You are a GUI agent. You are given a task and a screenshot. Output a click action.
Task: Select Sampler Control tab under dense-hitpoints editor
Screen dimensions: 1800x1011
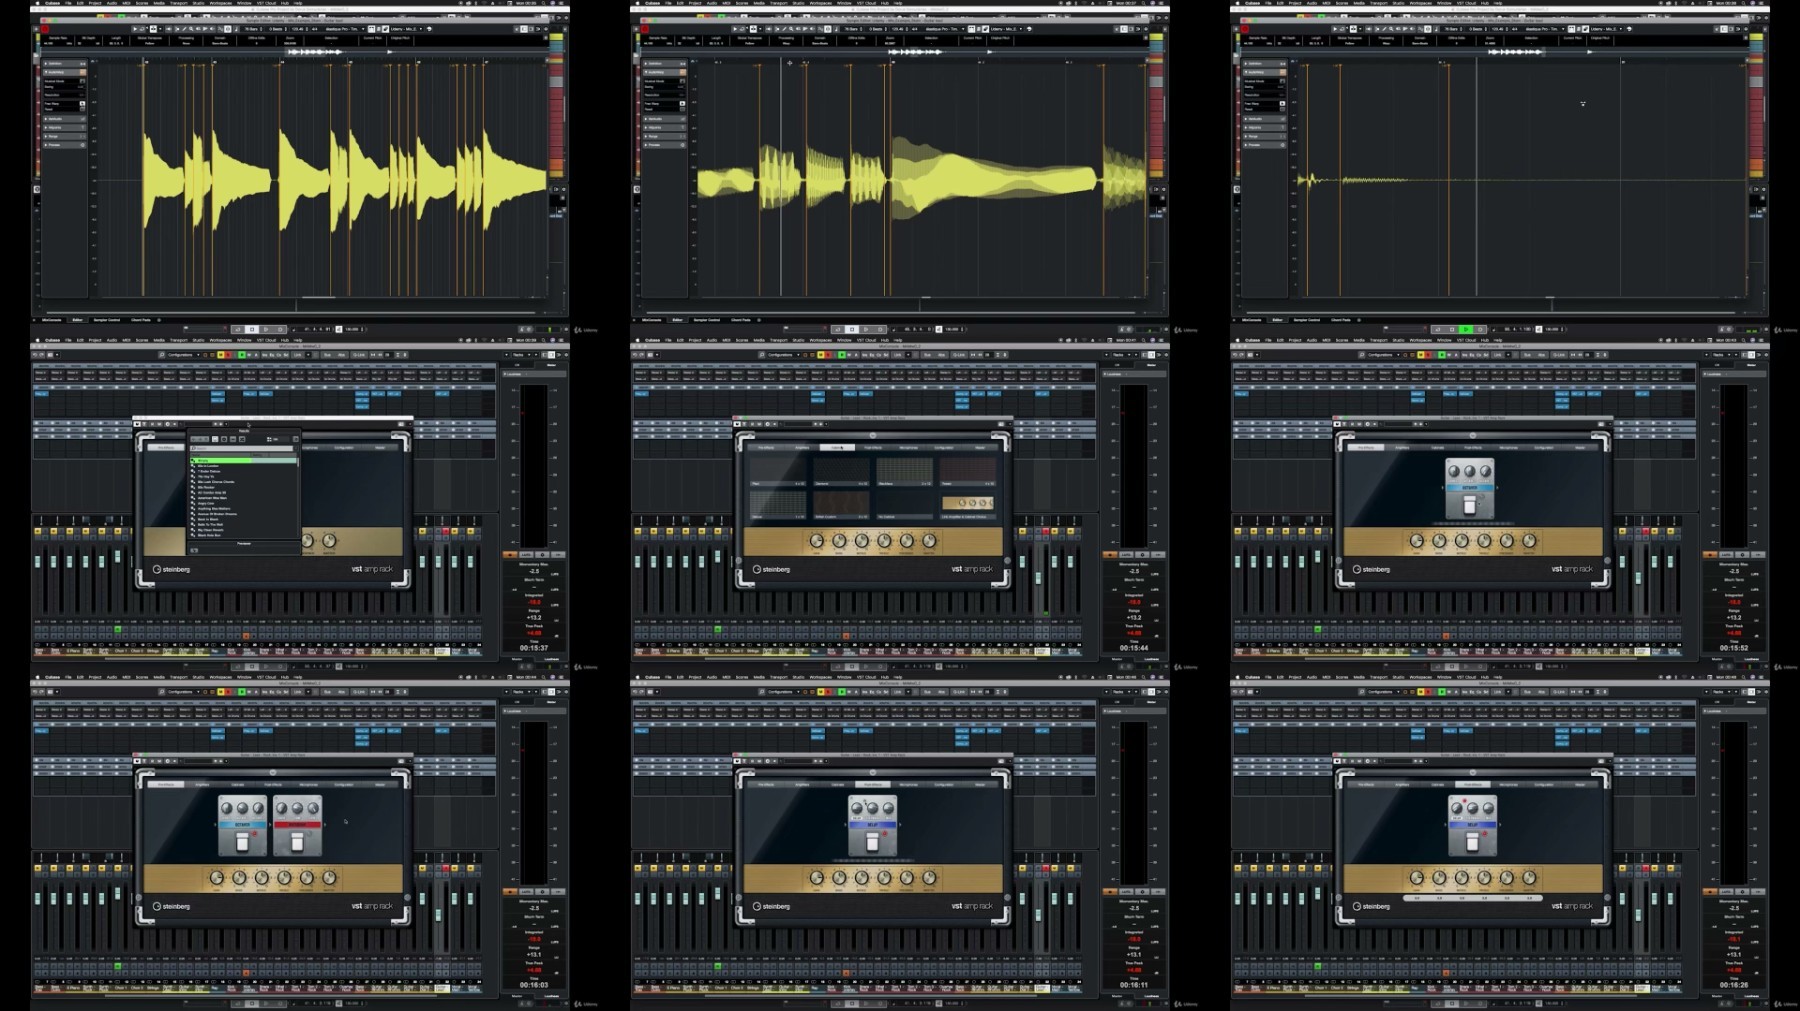(x=107, y=320)
